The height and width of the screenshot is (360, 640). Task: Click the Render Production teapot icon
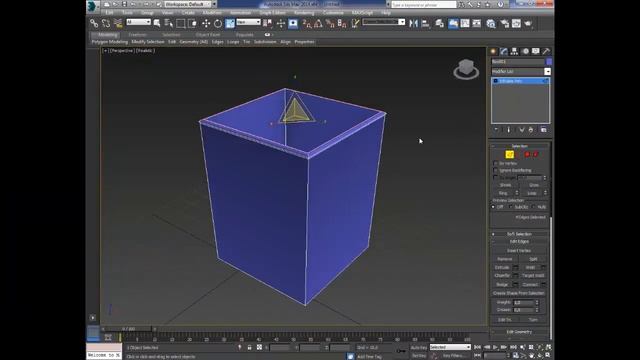[x=528, y=23]
